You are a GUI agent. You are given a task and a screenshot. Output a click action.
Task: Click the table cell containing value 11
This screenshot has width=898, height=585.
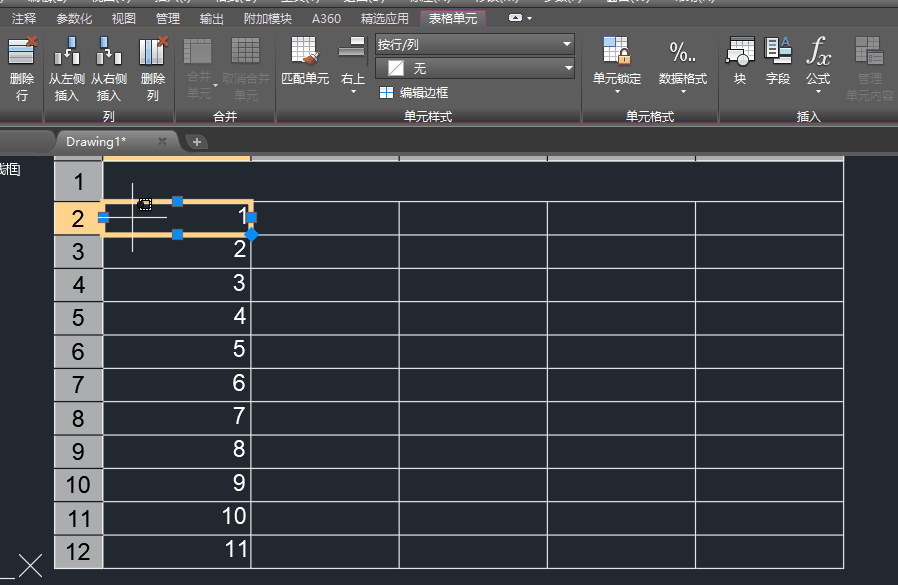point(177,549)
